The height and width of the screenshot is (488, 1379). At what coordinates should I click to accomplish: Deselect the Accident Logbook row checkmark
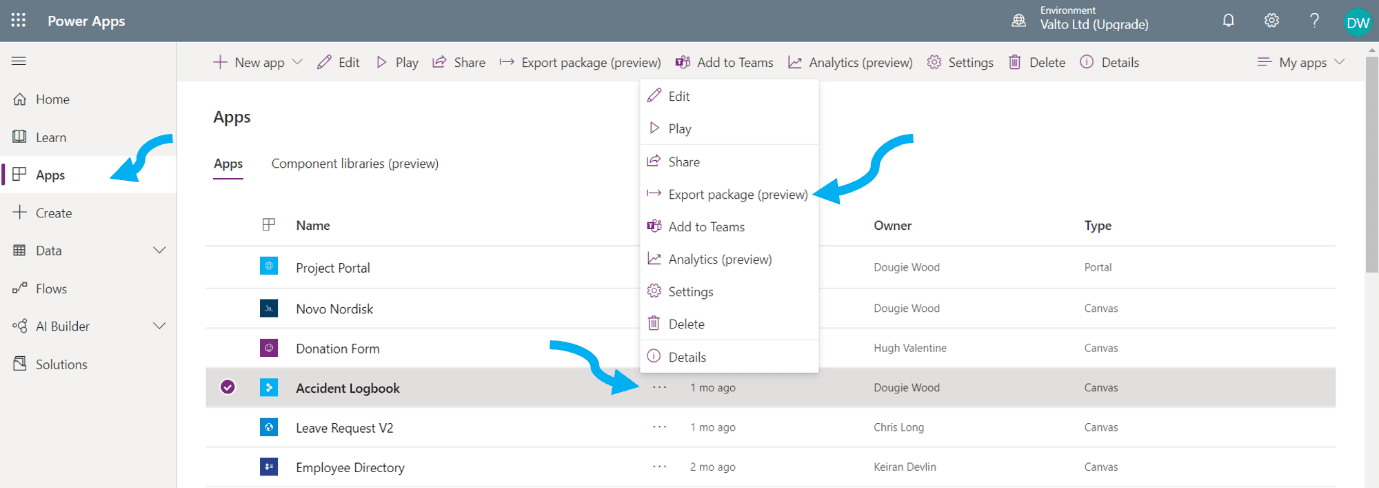pyautogui.click(x=227, y=387)
